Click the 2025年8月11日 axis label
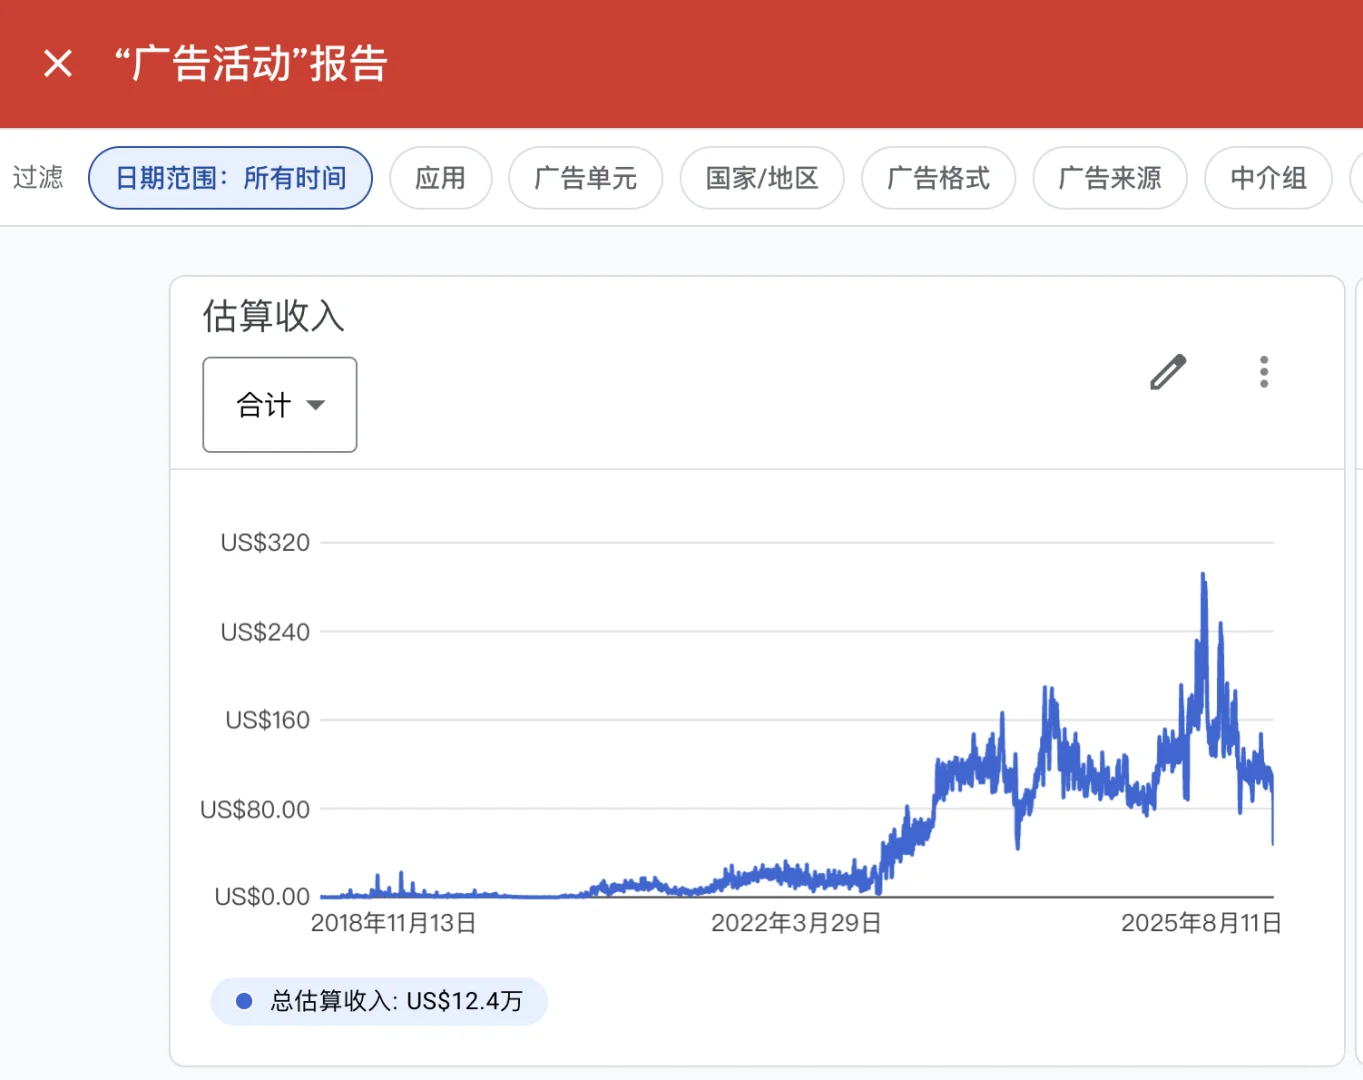This screenshot has height=1080, width=1363. (1203, 923)
